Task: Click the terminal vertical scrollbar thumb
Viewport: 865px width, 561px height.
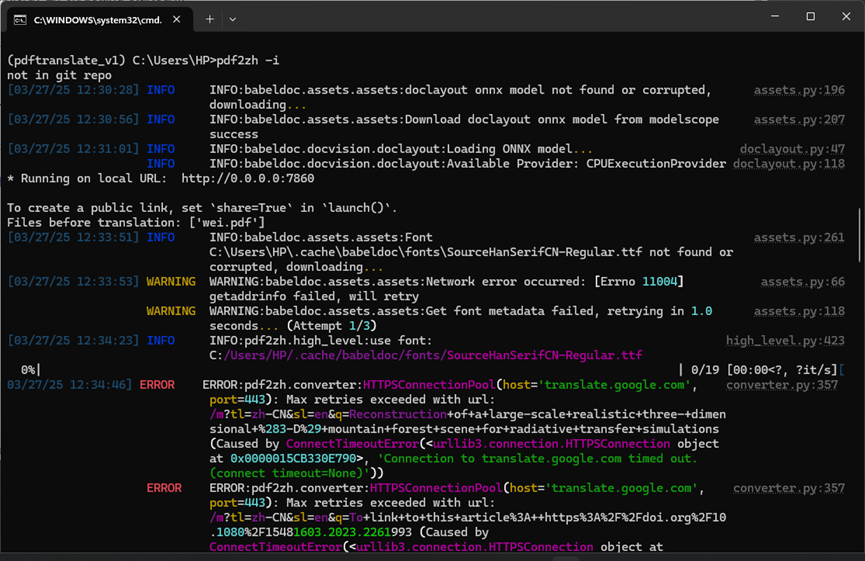Action: 859,234
